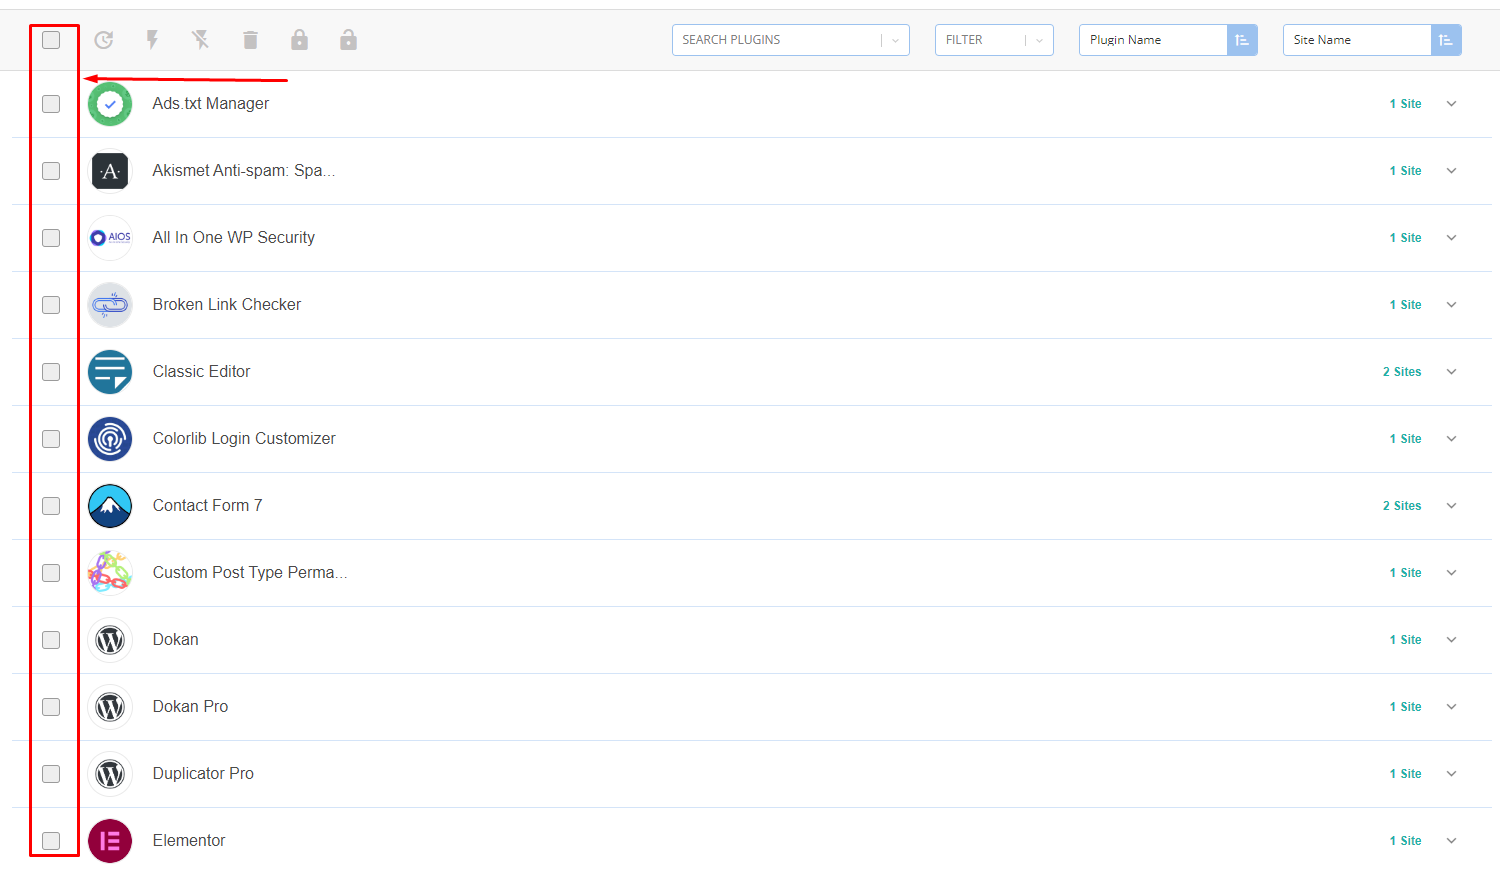This screenshot has width=1500, height=871.
Task: Click the 'Colorlib Login Customizer' plugin name
Action: [244, 439]
